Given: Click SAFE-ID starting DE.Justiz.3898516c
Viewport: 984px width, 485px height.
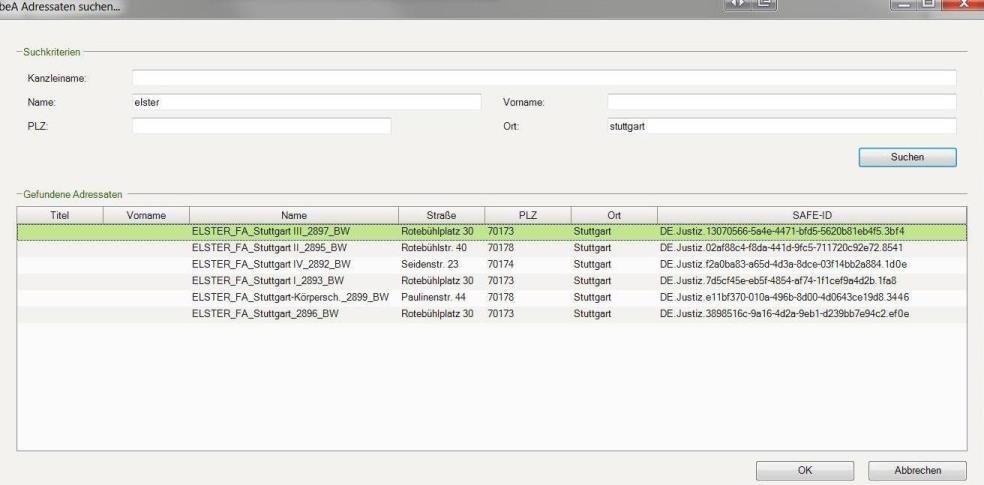Looking at the screenshot, I should (x=784, y=313).
